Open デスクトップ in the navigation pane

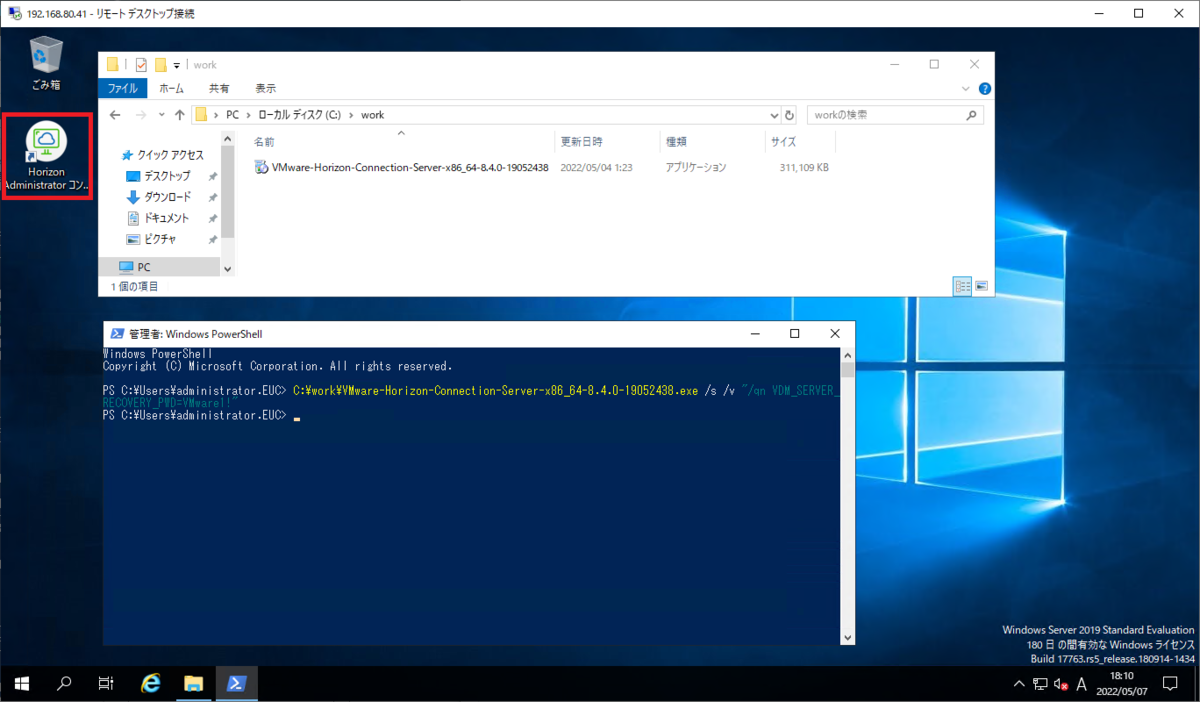point(159,176)
